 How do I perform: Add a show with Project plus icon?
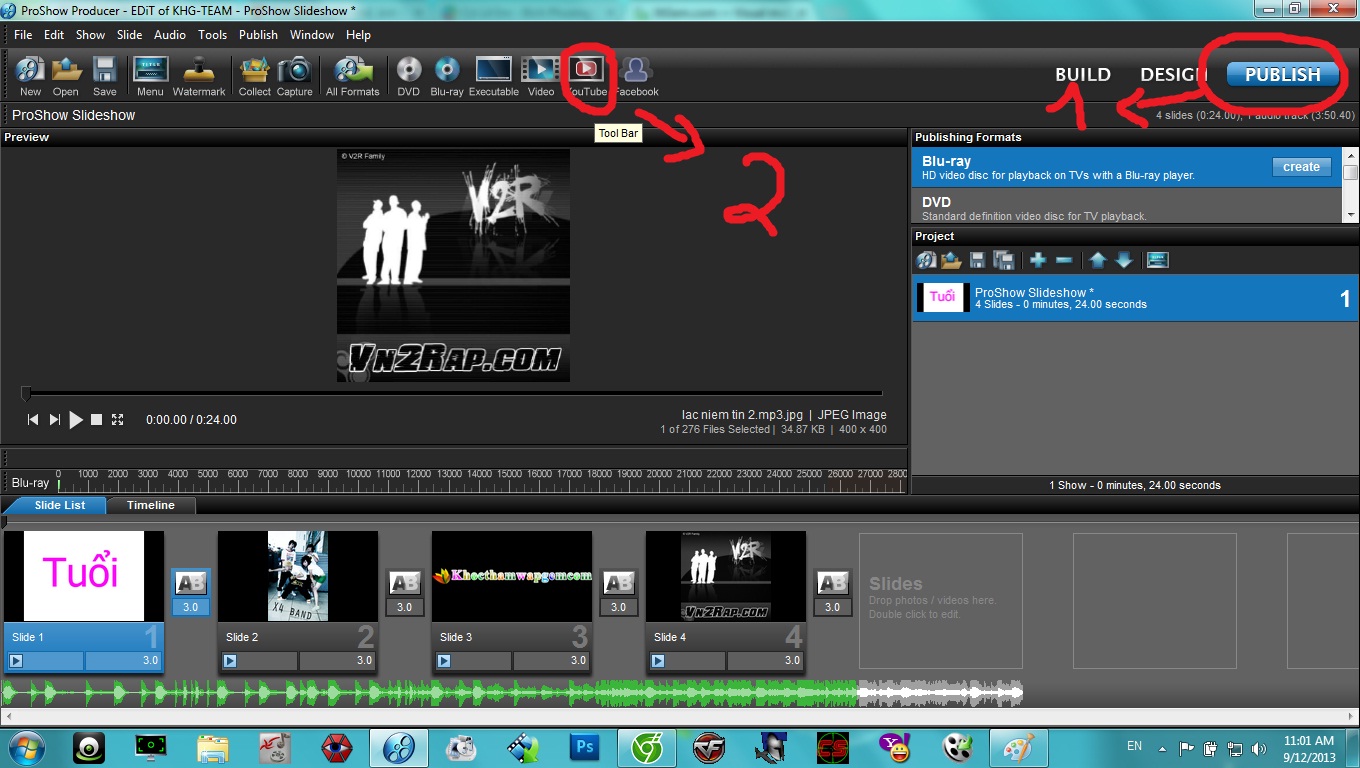[1038, 260]
